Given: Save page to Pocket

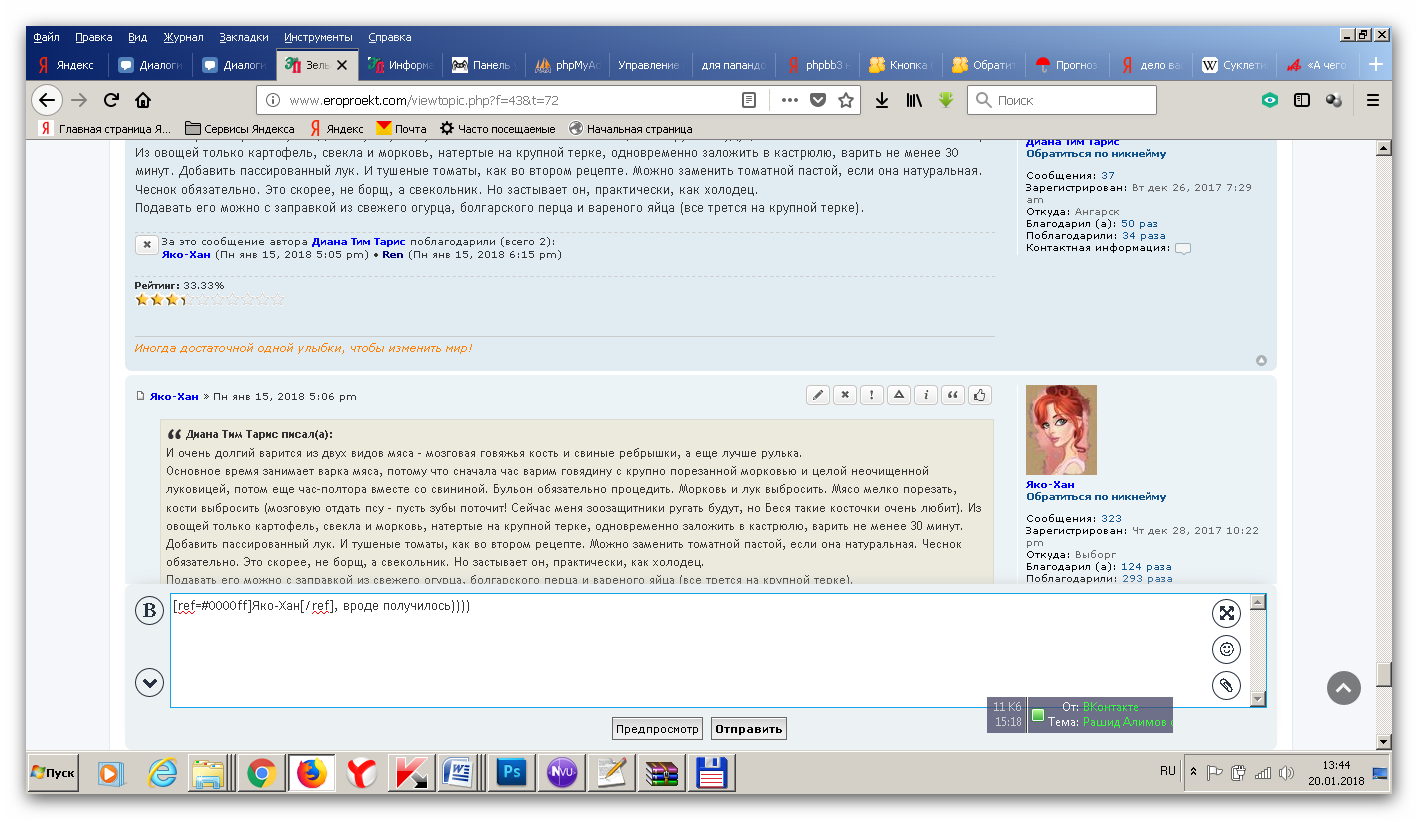Looking at the screenshot, I should (x=818, y=100).
